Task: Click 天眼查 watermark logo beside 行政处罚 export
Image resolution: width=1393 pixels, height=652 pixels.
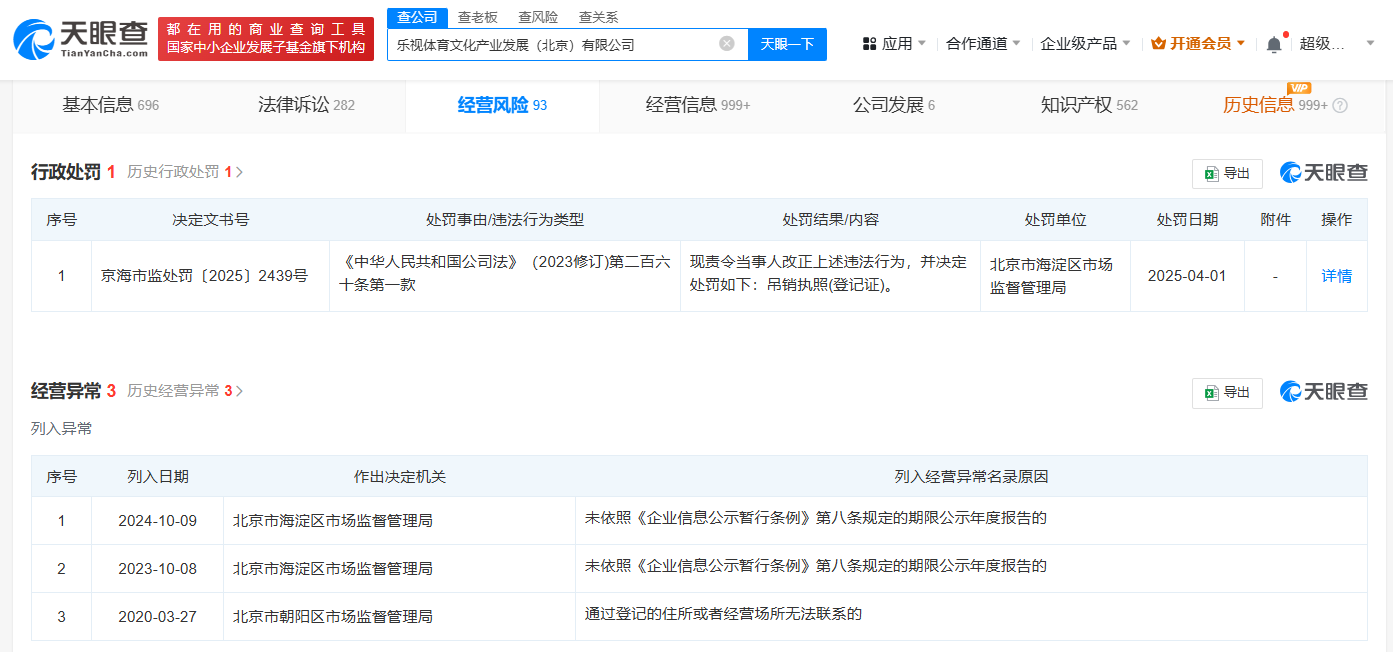Action: tap(1323, 173)
